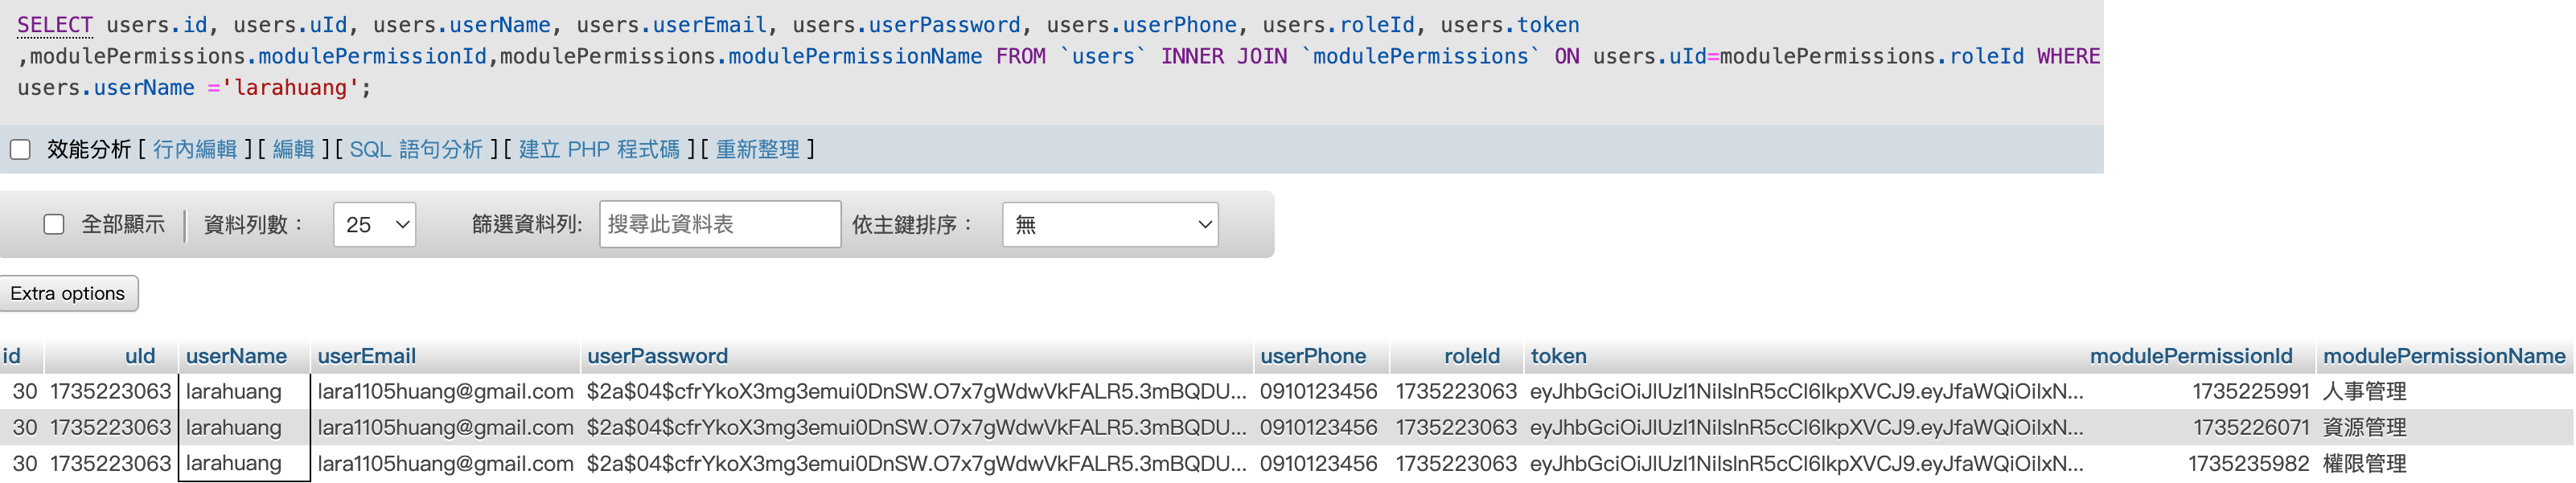Sort by the roleId column header
Viewport: 2576px width, 483px height.
pyautogui.click(x=1471, y=356)
